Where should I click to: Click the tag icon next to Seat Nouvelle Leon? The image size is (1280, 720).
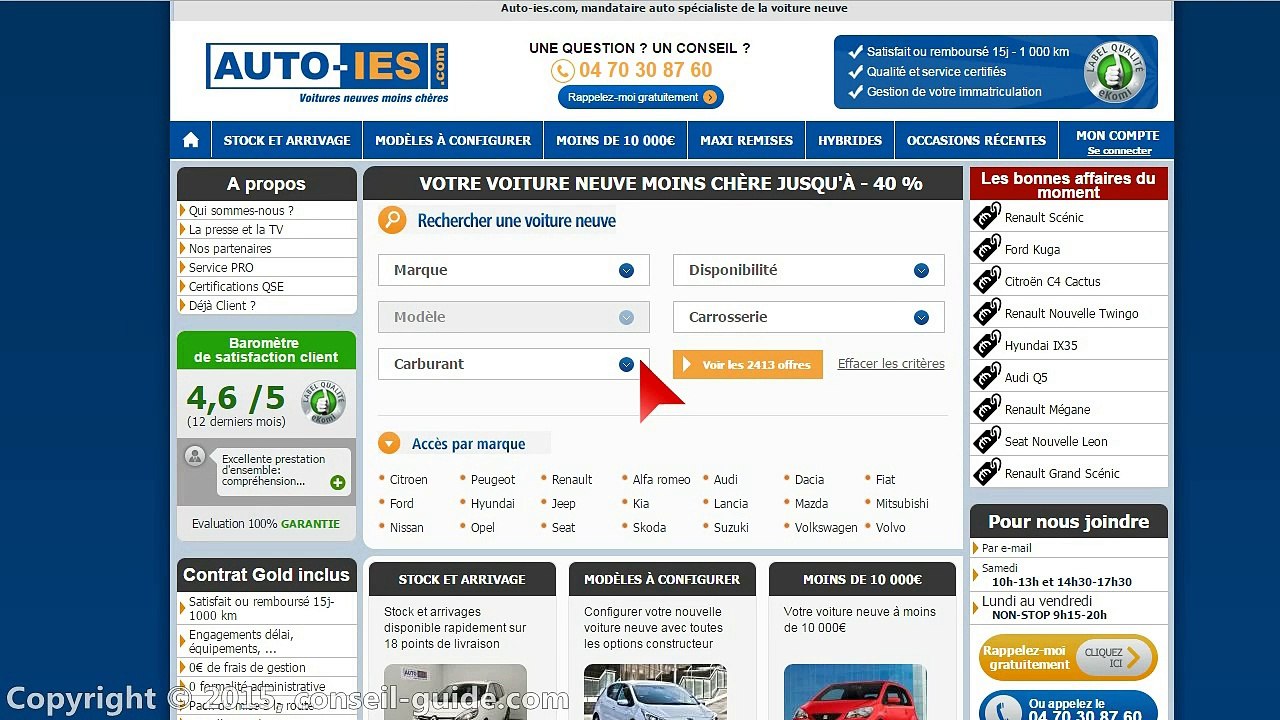987,440
